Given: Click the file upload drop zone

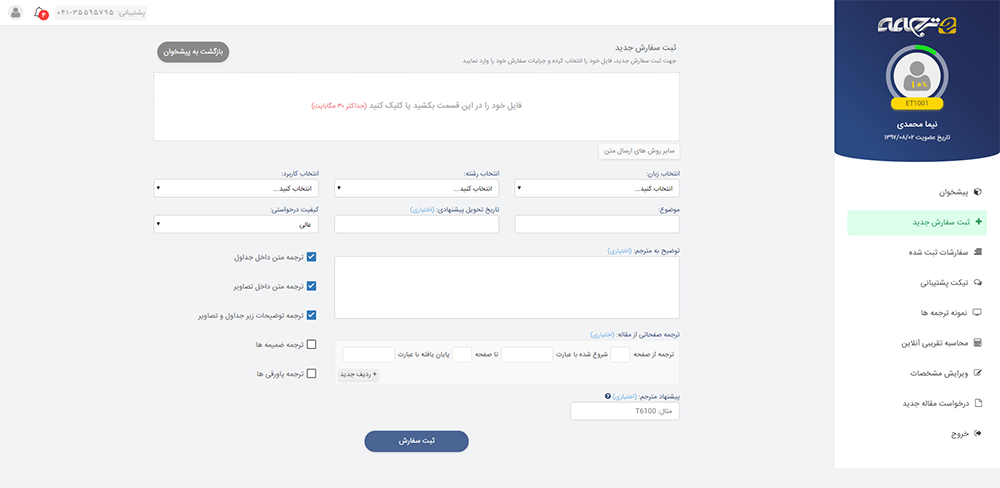Looking at the screenshot, I should [416, 107].
